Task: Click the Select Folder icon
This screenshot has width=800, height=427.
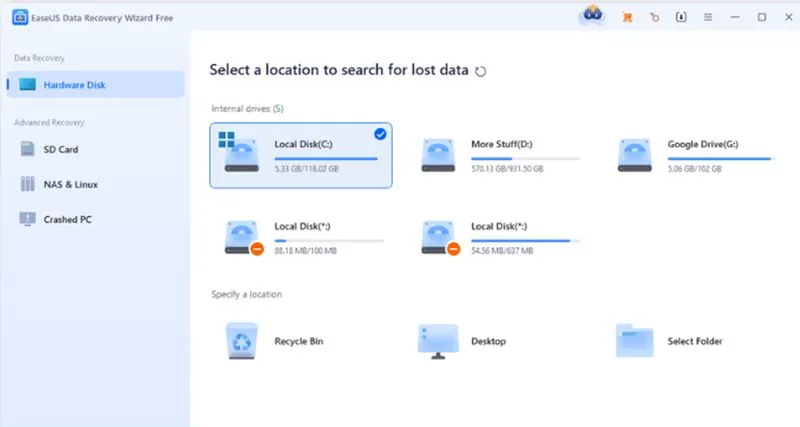Action: point(635,341)
